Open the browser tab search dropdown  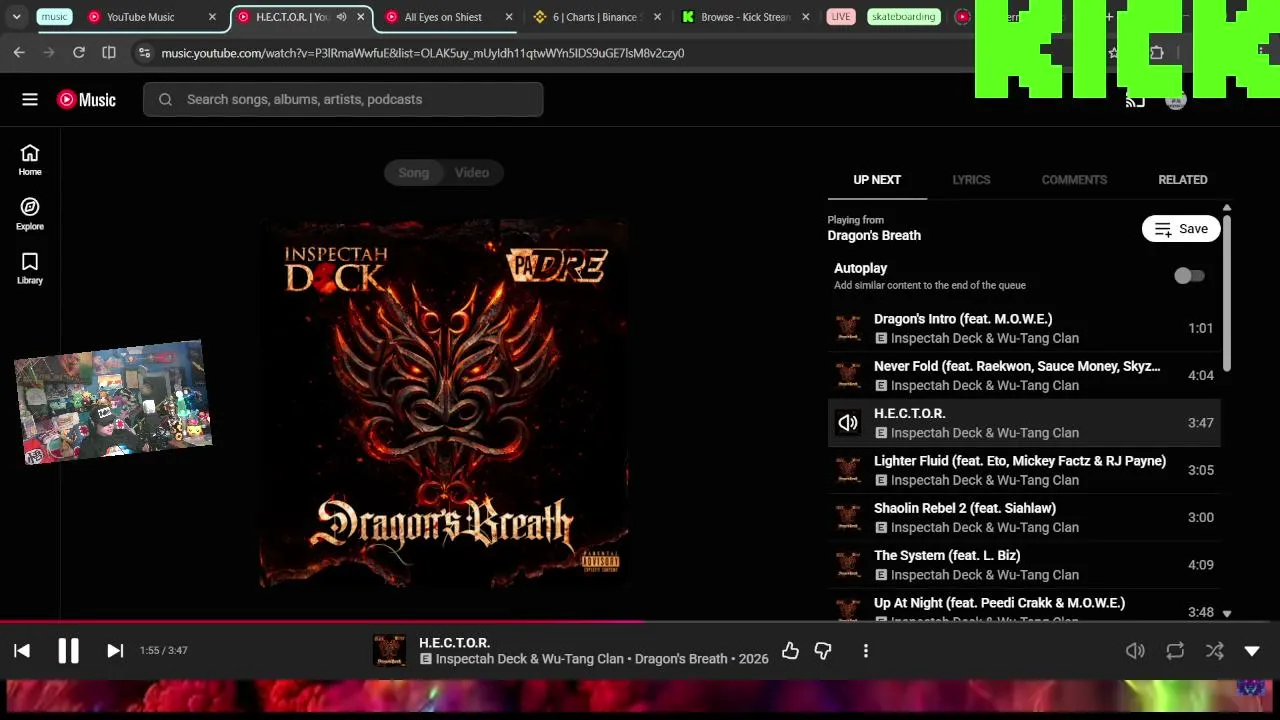pyautogui.click(x=16, y=17)
